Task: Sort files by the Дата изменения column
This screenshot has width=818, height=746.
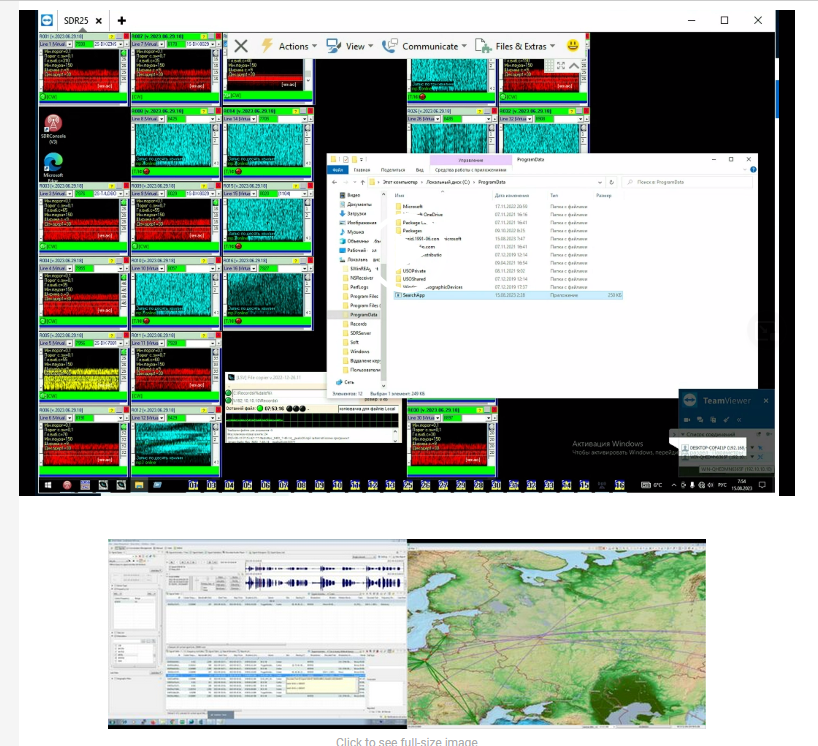Action: pyautogui.click(x=512, y=196)
